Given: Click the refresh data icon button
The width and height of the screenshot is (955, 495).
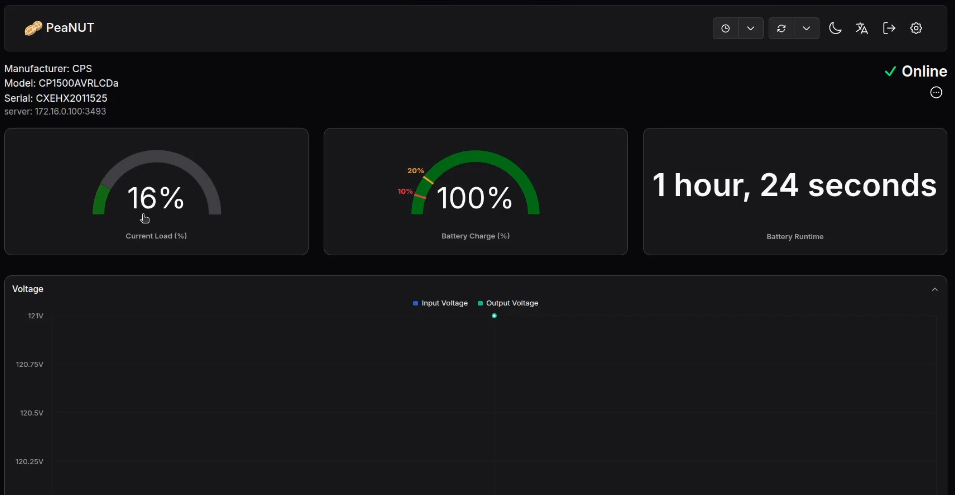Looking at the screenshot, I should (x=782, y=28).
